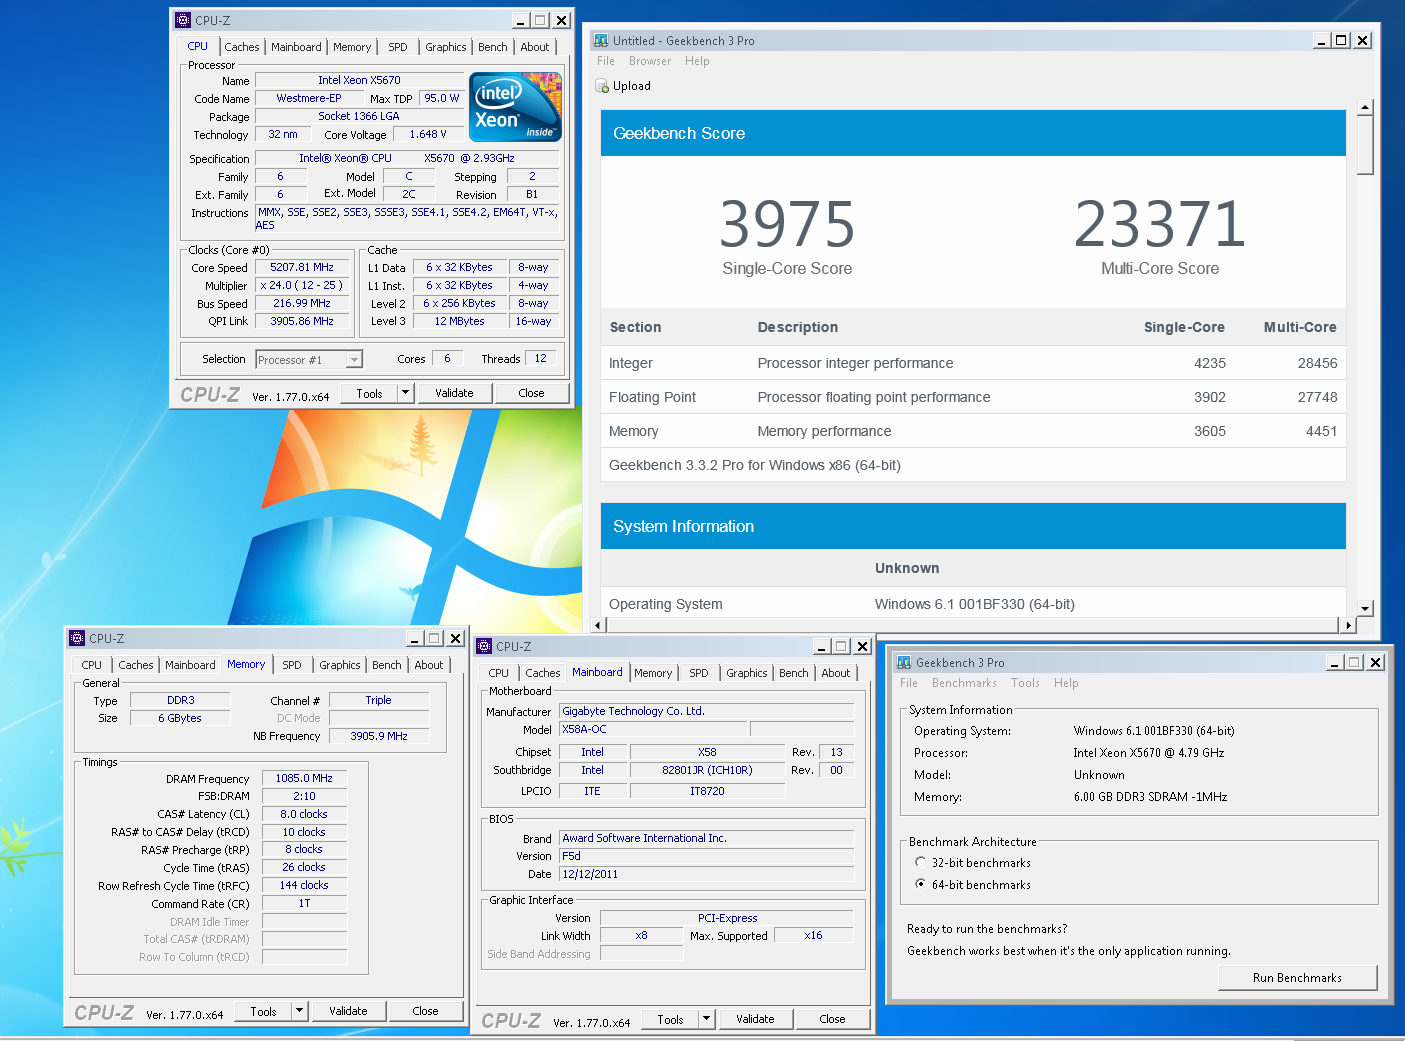The width and height of the screenshot is (1405, 1041).
Task: Open Graphics tab in Mainboard CPU-Z window
Action: 746,673
